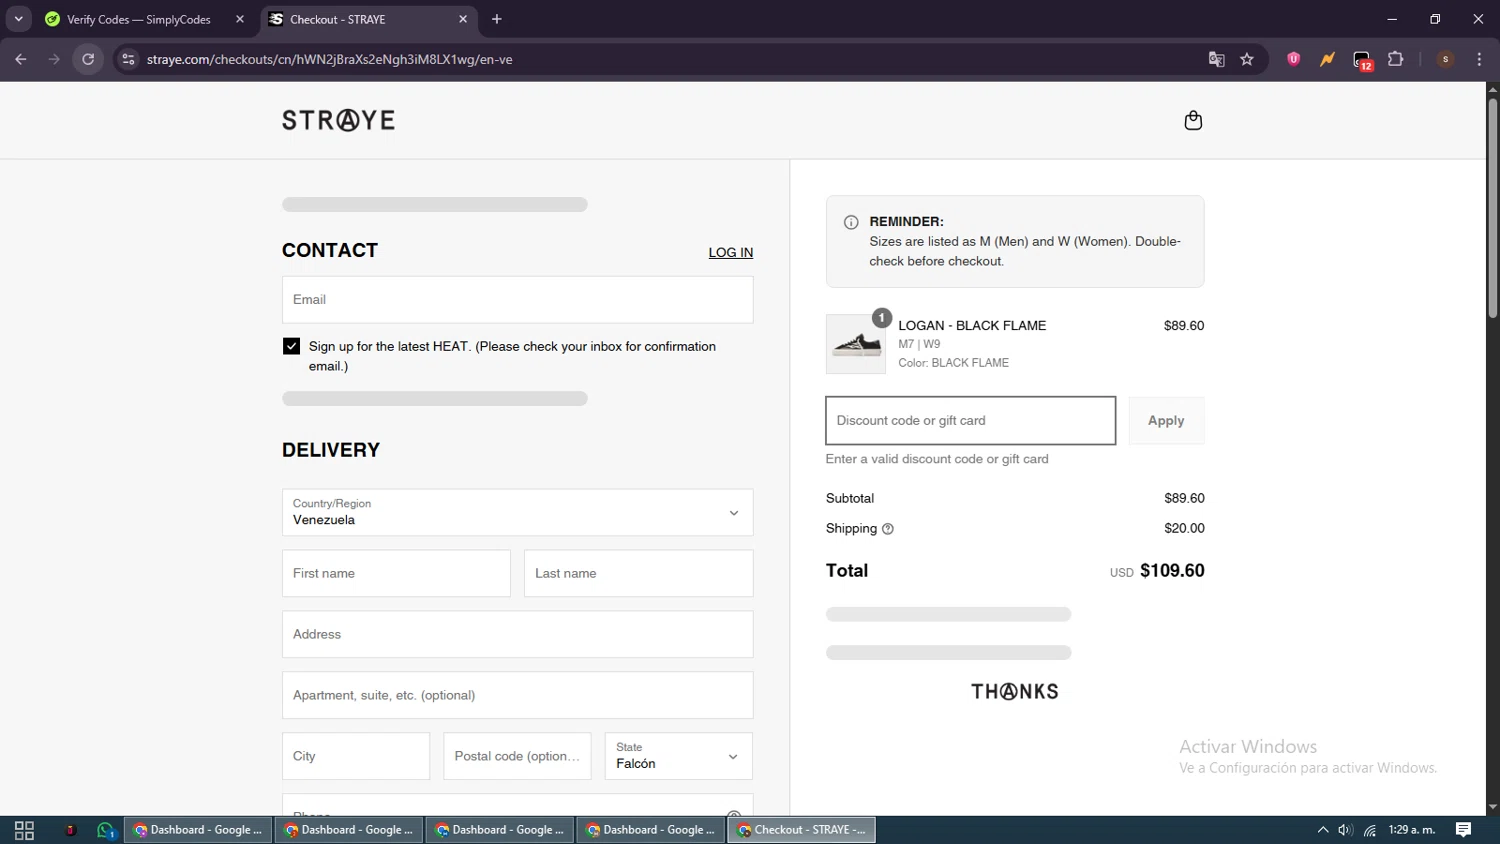Bookmark this page with star icon
The image size is (1500, 844).
coord(1247,59)
